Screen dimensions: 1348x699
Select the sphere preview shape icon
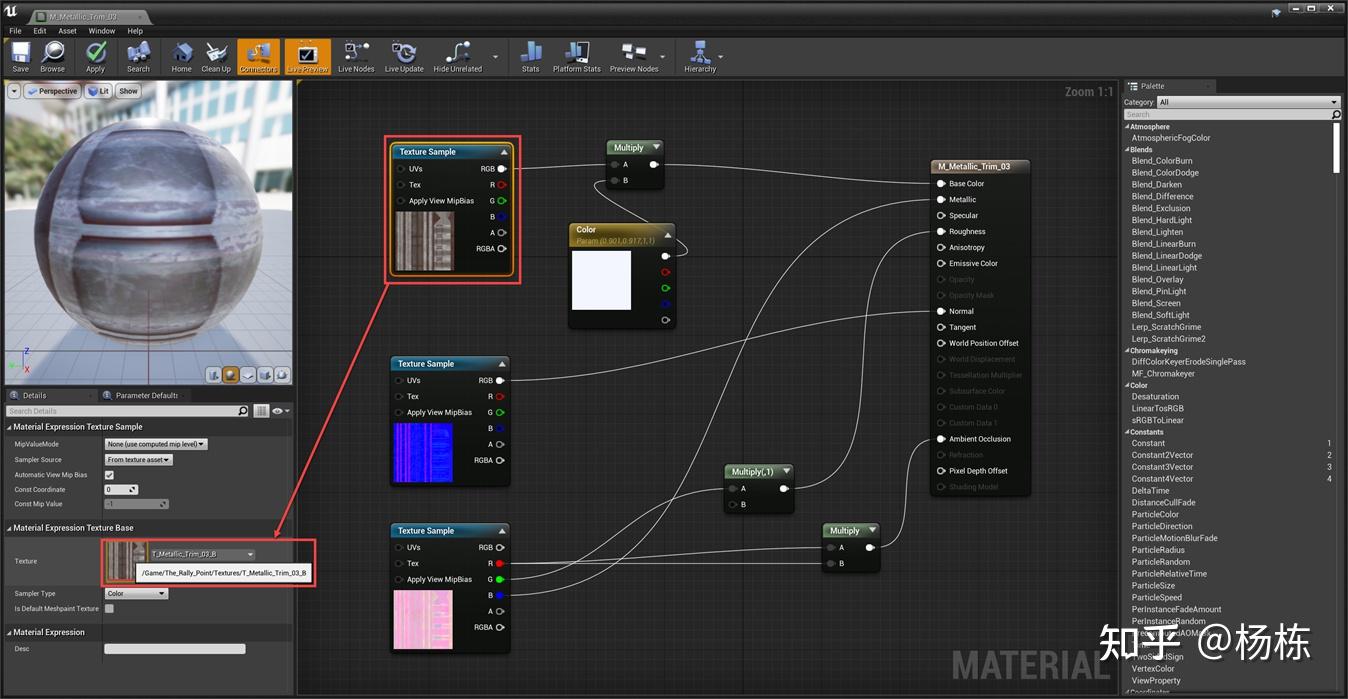230,374
